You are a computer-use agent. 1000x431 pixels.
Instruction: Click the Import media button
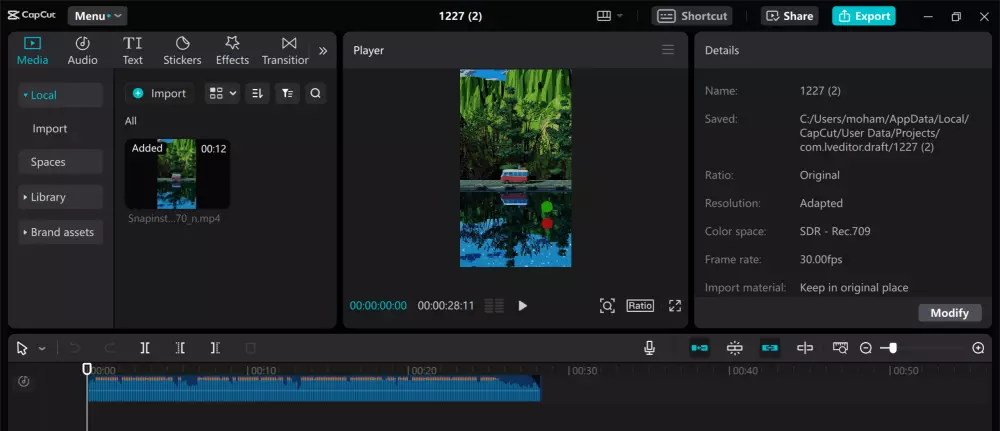159,93
